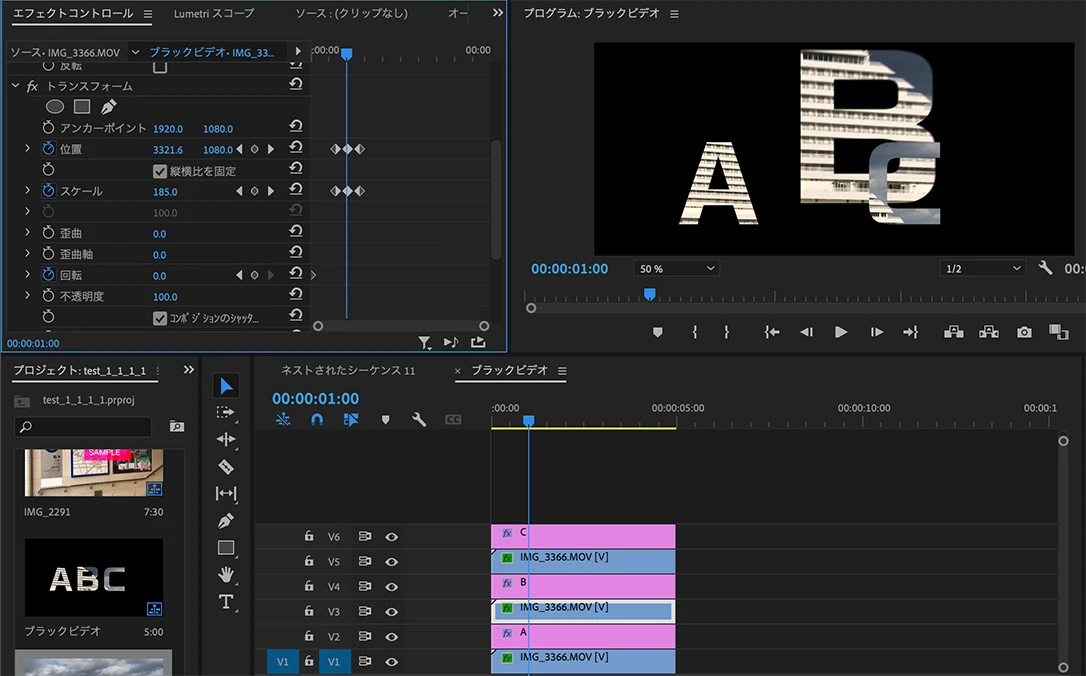
Task: Create rectangle mask in Transform effect
Action: point(82,107)
